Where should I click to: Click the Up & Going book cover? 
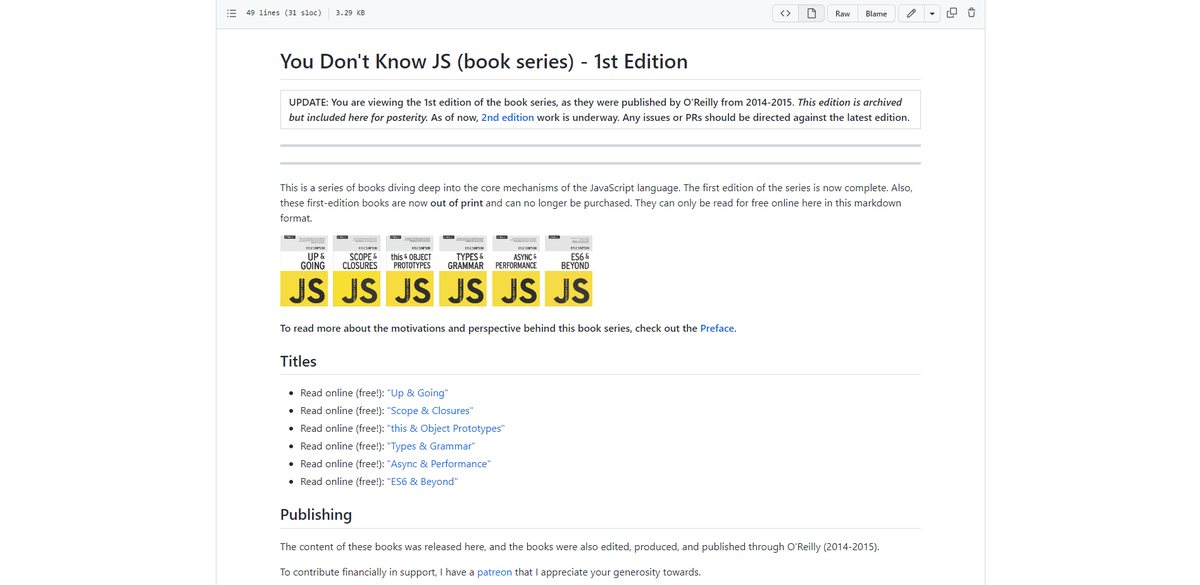[303, 269]
